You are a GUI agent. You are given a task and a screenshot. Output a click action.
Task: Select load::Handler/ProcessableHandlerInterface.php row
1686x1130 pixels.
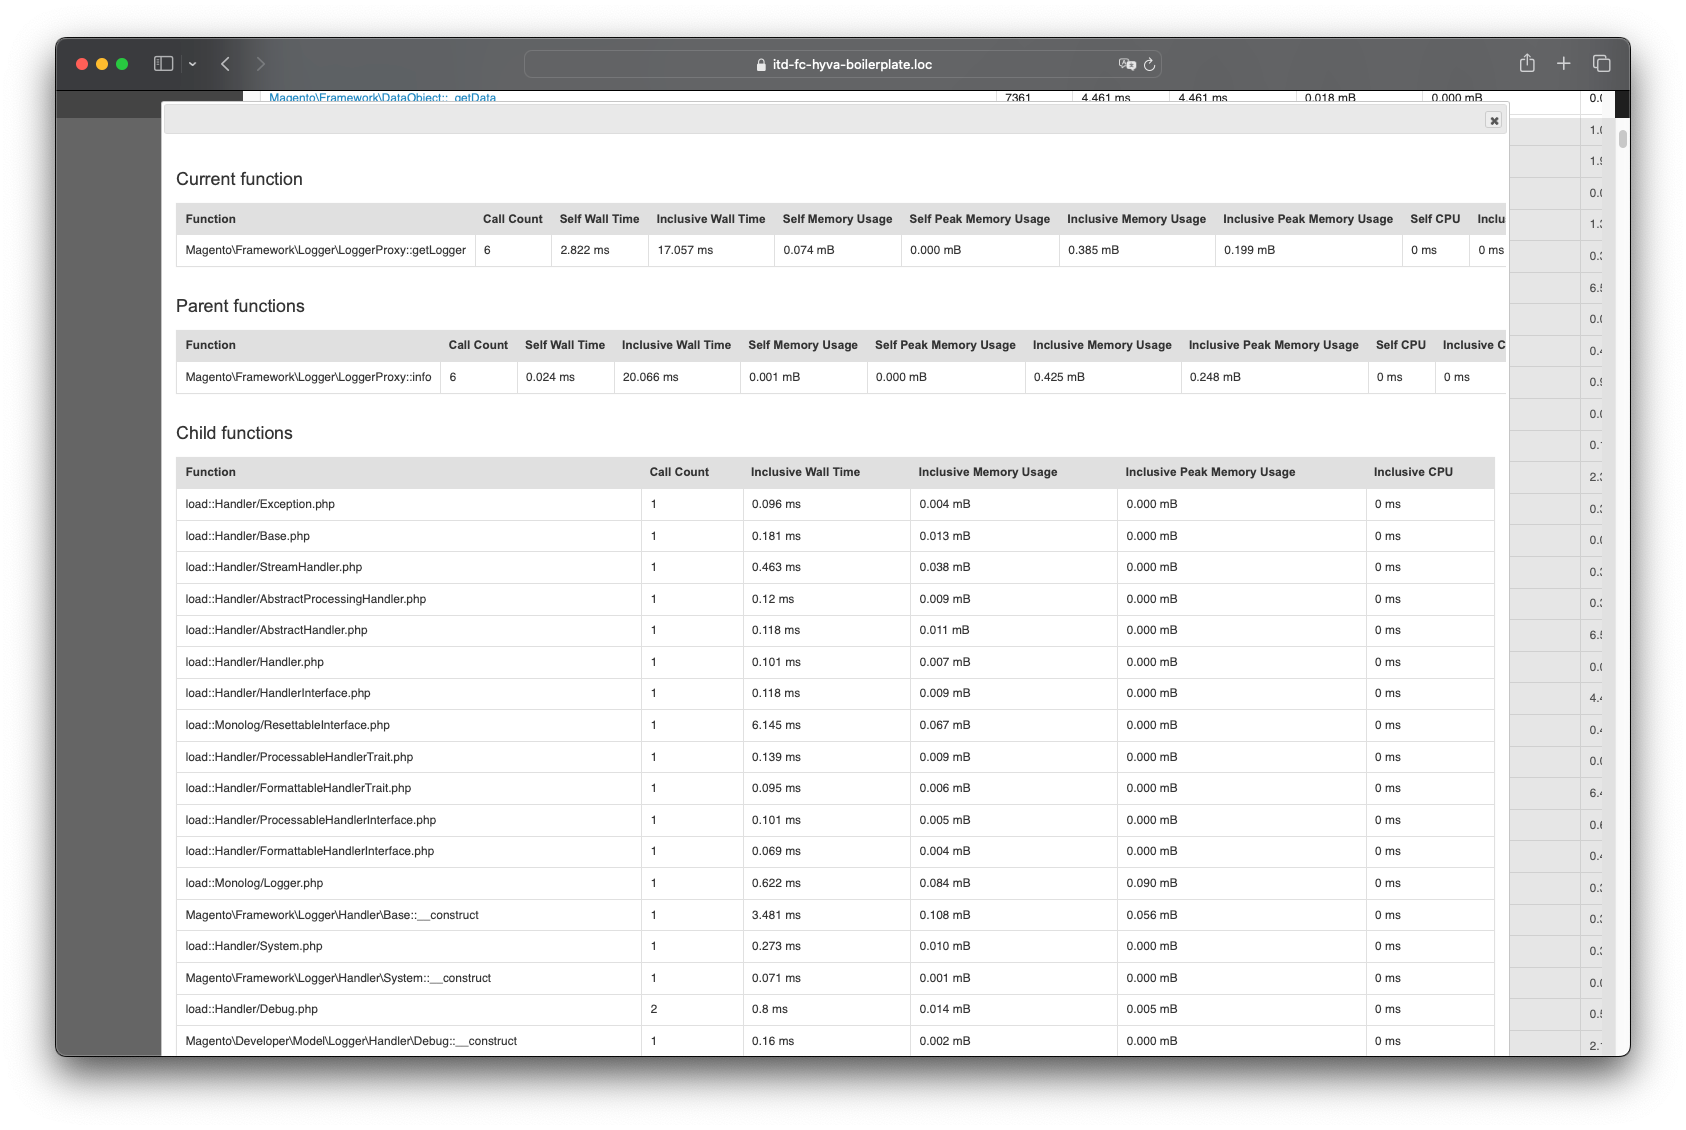pos(835,820)
